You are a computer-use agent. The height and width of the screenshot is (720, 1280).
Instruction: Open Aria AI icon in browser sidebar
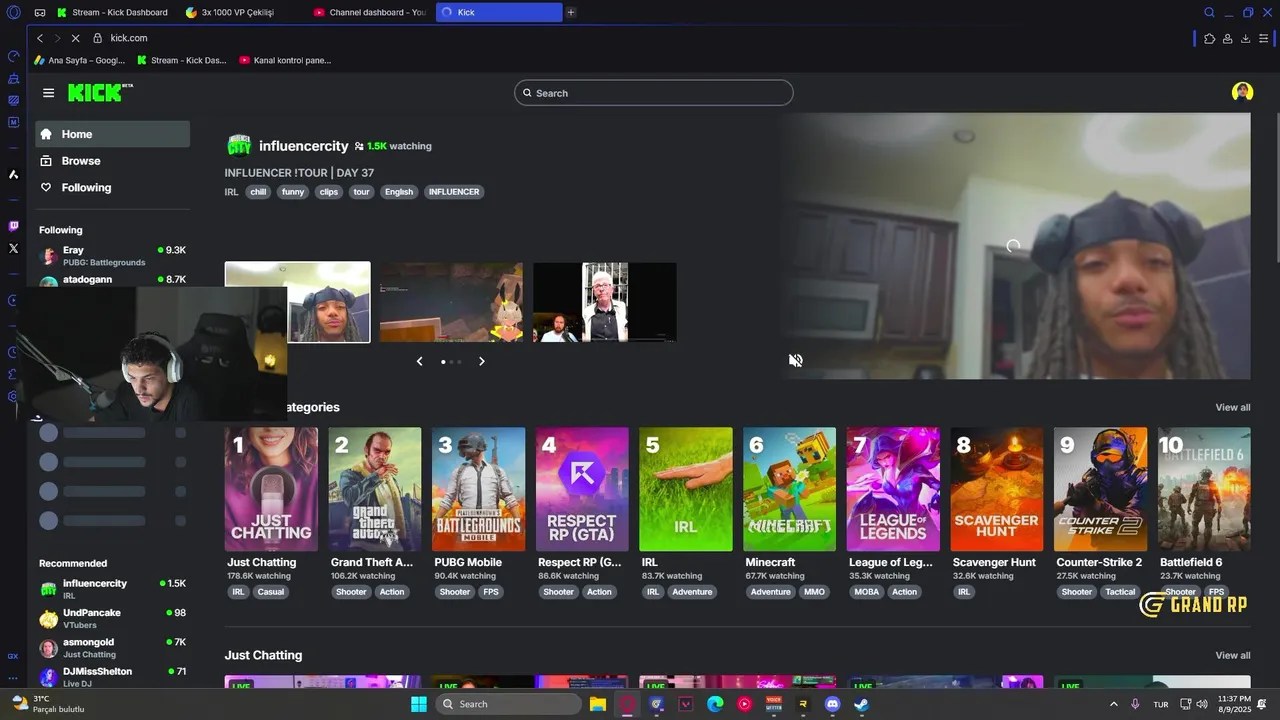click(x=13, y=174)
